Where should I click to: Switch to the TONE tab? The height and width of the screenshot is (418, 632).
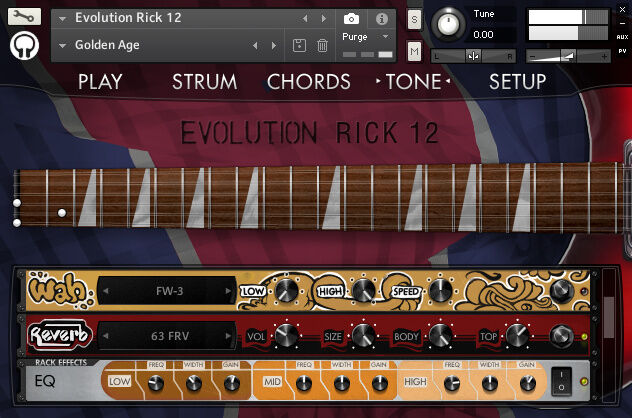tap(414, 82)
